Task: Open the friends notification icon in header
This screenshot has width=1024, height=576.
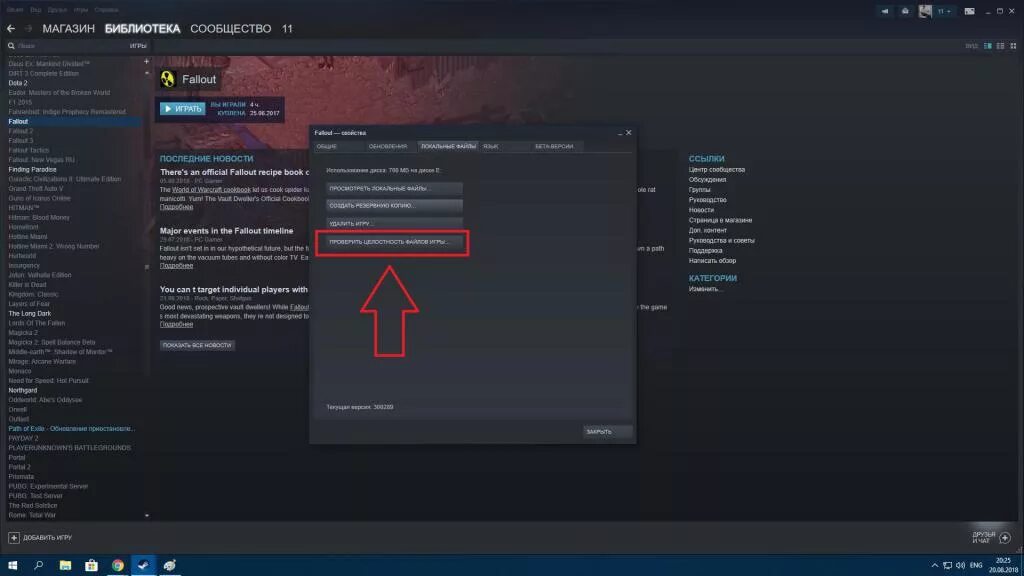Action: tap(904, 11)
